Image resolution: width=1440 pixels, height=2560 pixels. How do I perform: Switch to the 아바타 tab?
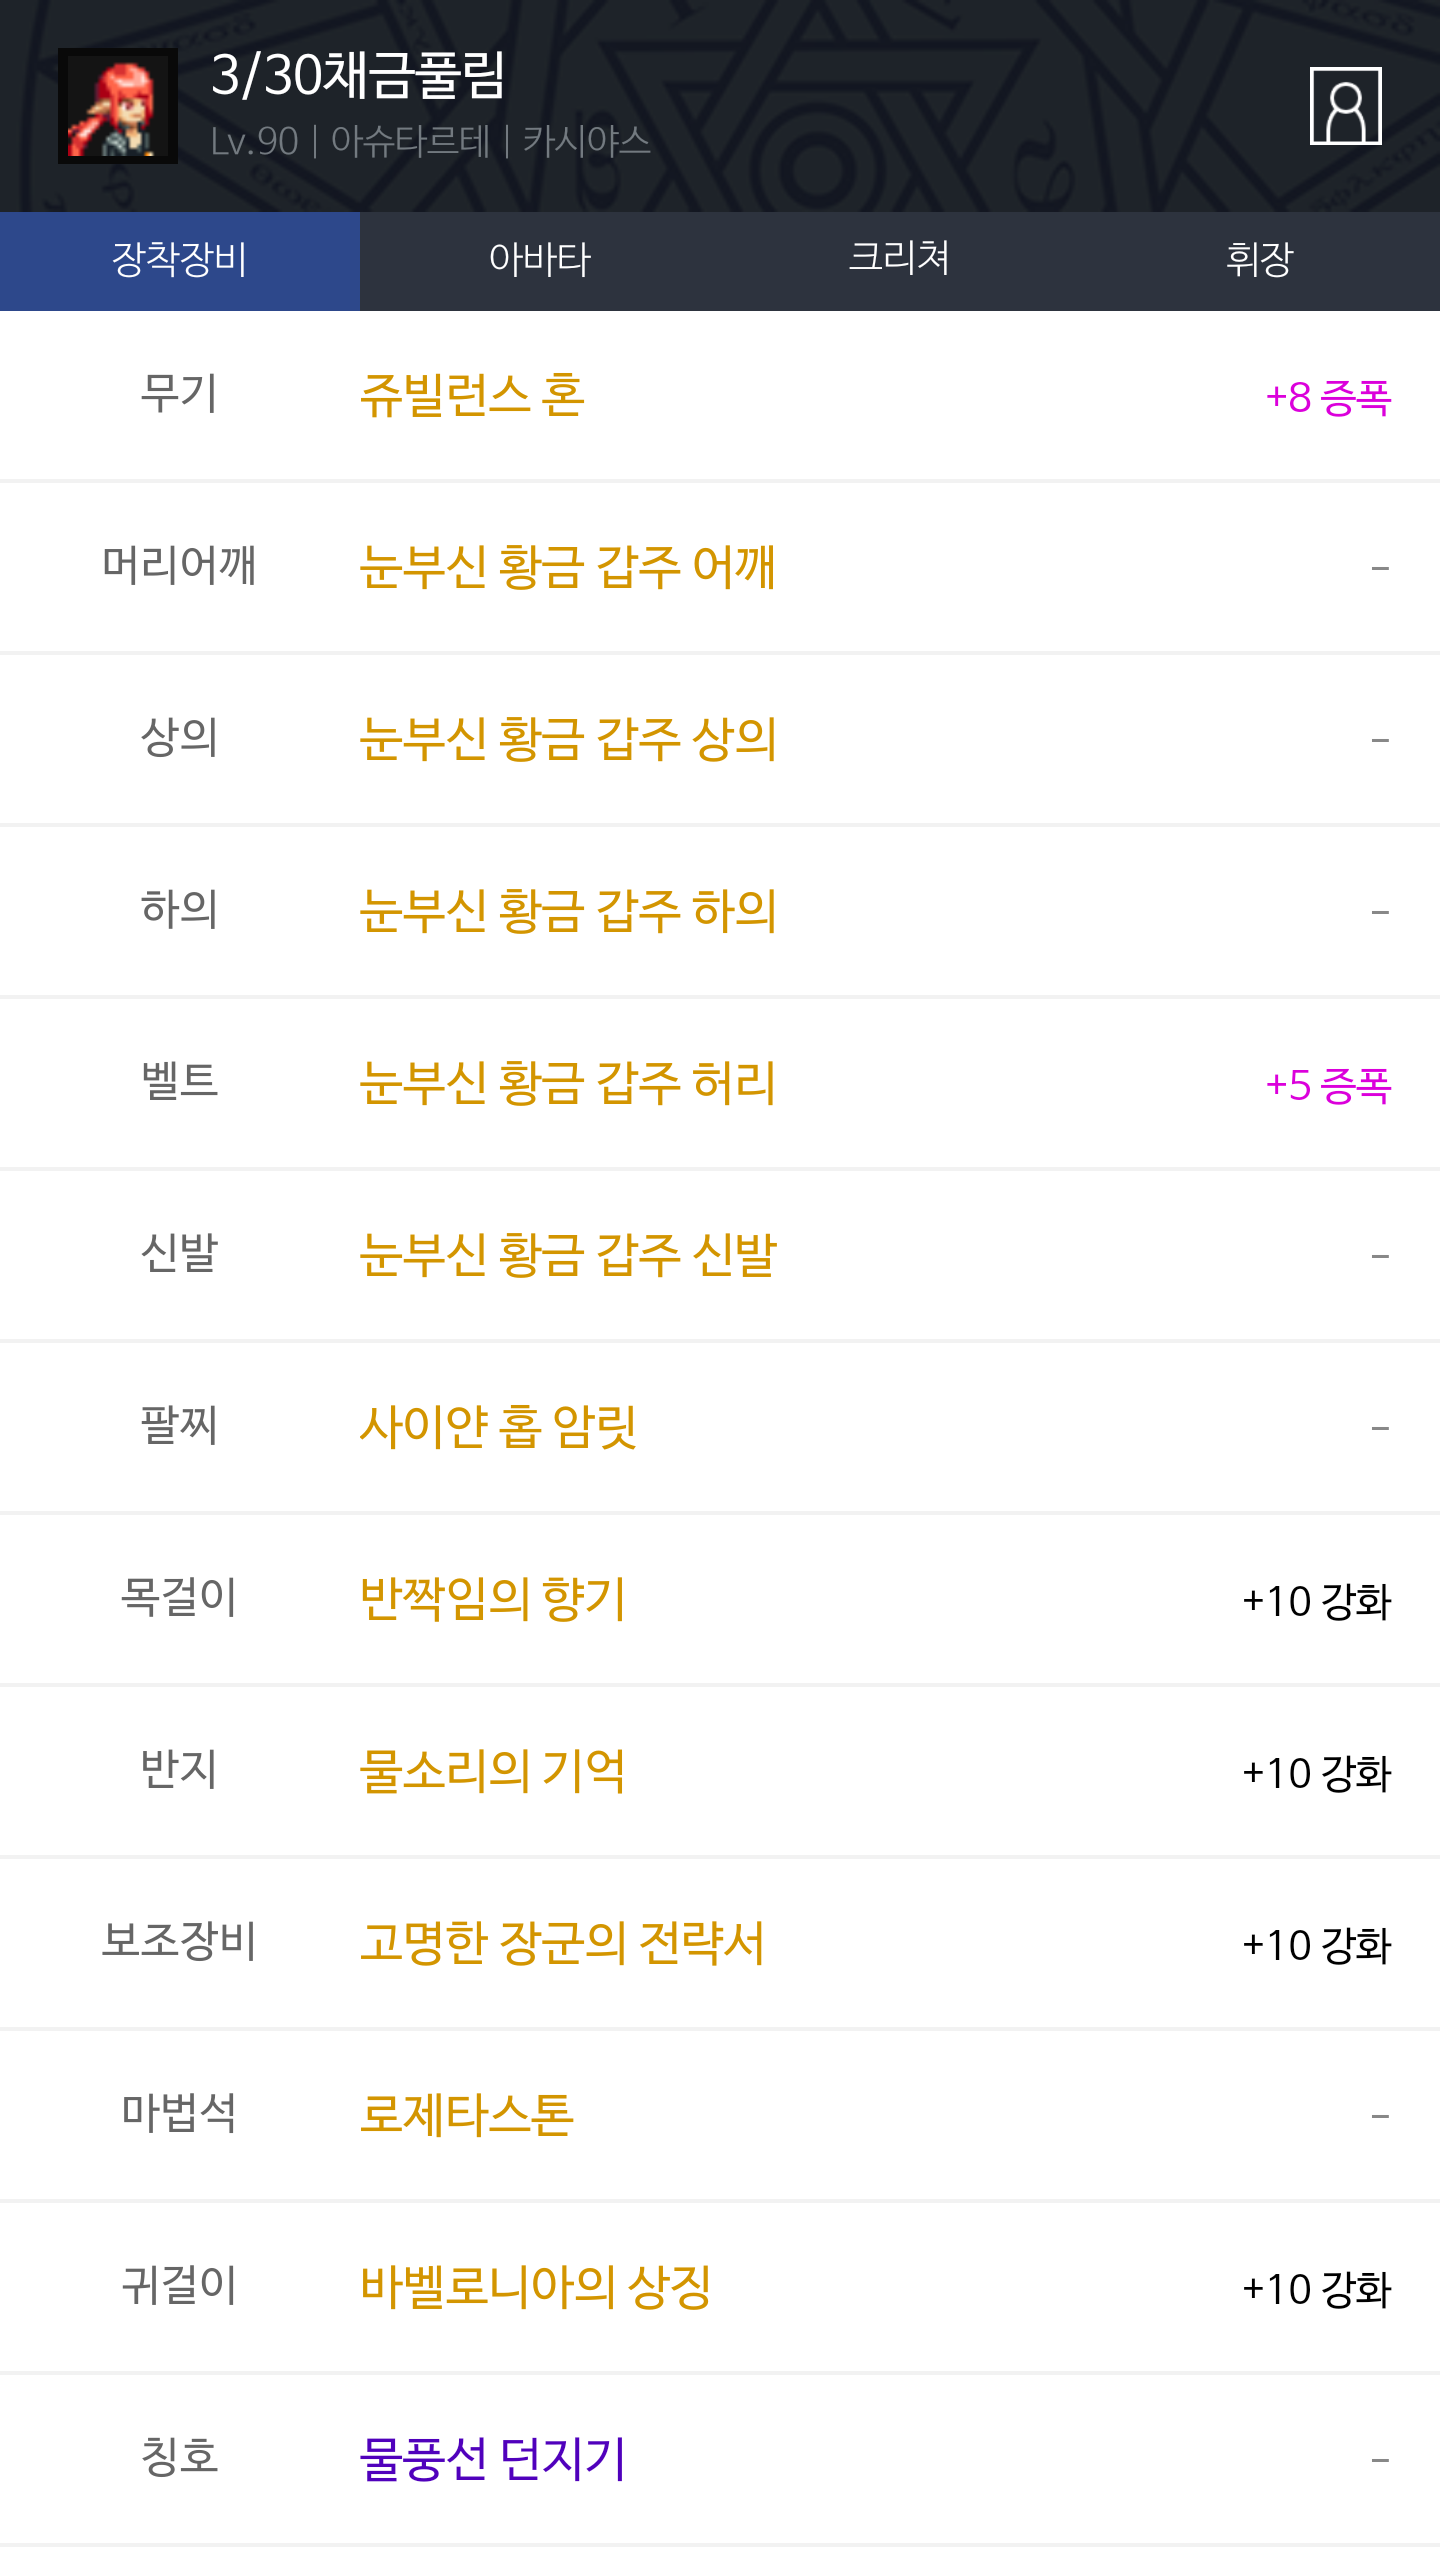pyautogui.click(x=540, y=260)
